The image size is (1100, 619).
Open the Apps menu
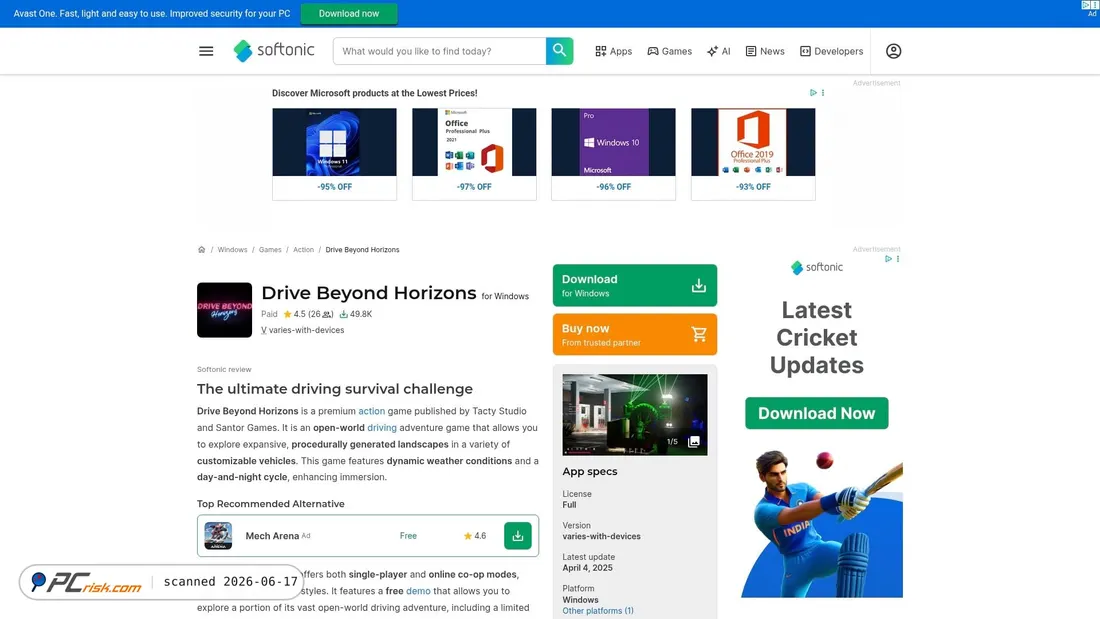pos(614,51)
